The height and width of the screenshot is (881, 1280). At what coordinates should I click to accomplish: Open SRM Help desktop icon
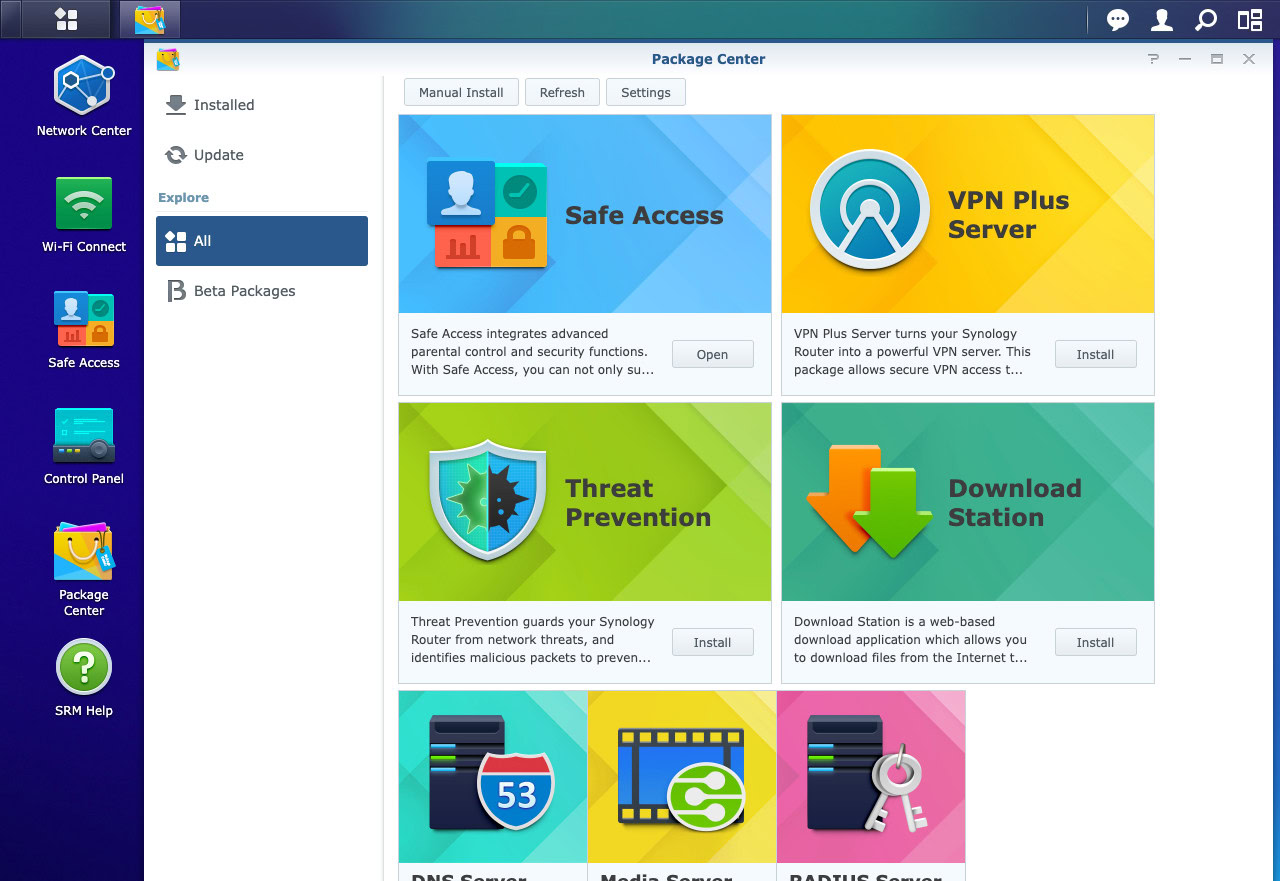(x=84, y=678)
